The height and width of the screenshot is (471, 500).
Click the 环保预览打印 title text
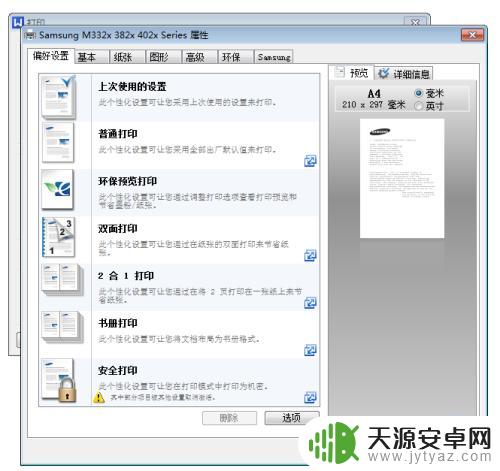(127, 181)
